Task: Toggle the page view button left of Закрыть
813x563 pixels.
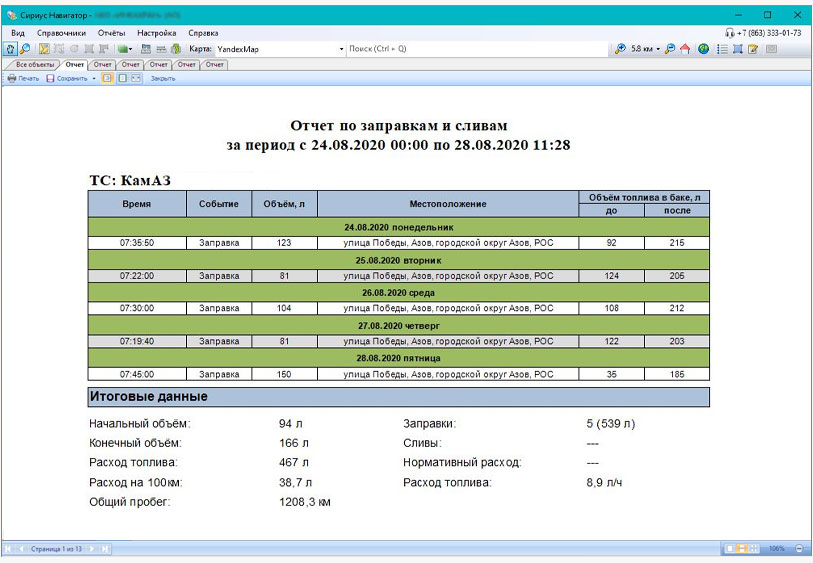Action: (135, 78)
